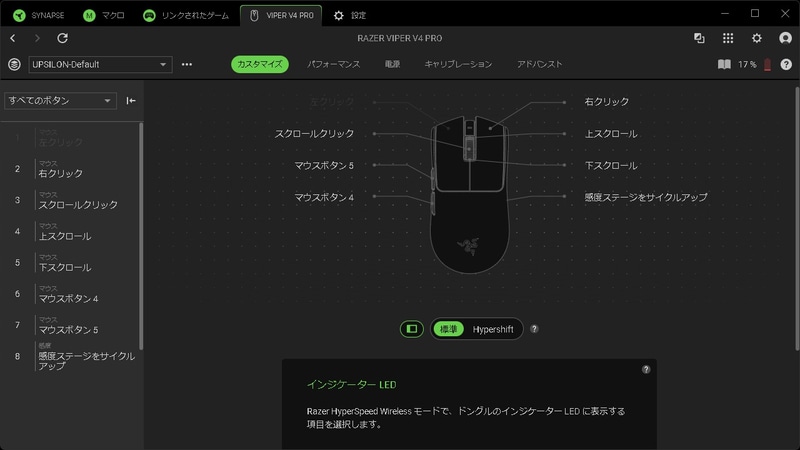Click the sidebar list scrollbar
Image resolution: width=800 pixels, height=450 pixels.
click(x=141, y=236)
